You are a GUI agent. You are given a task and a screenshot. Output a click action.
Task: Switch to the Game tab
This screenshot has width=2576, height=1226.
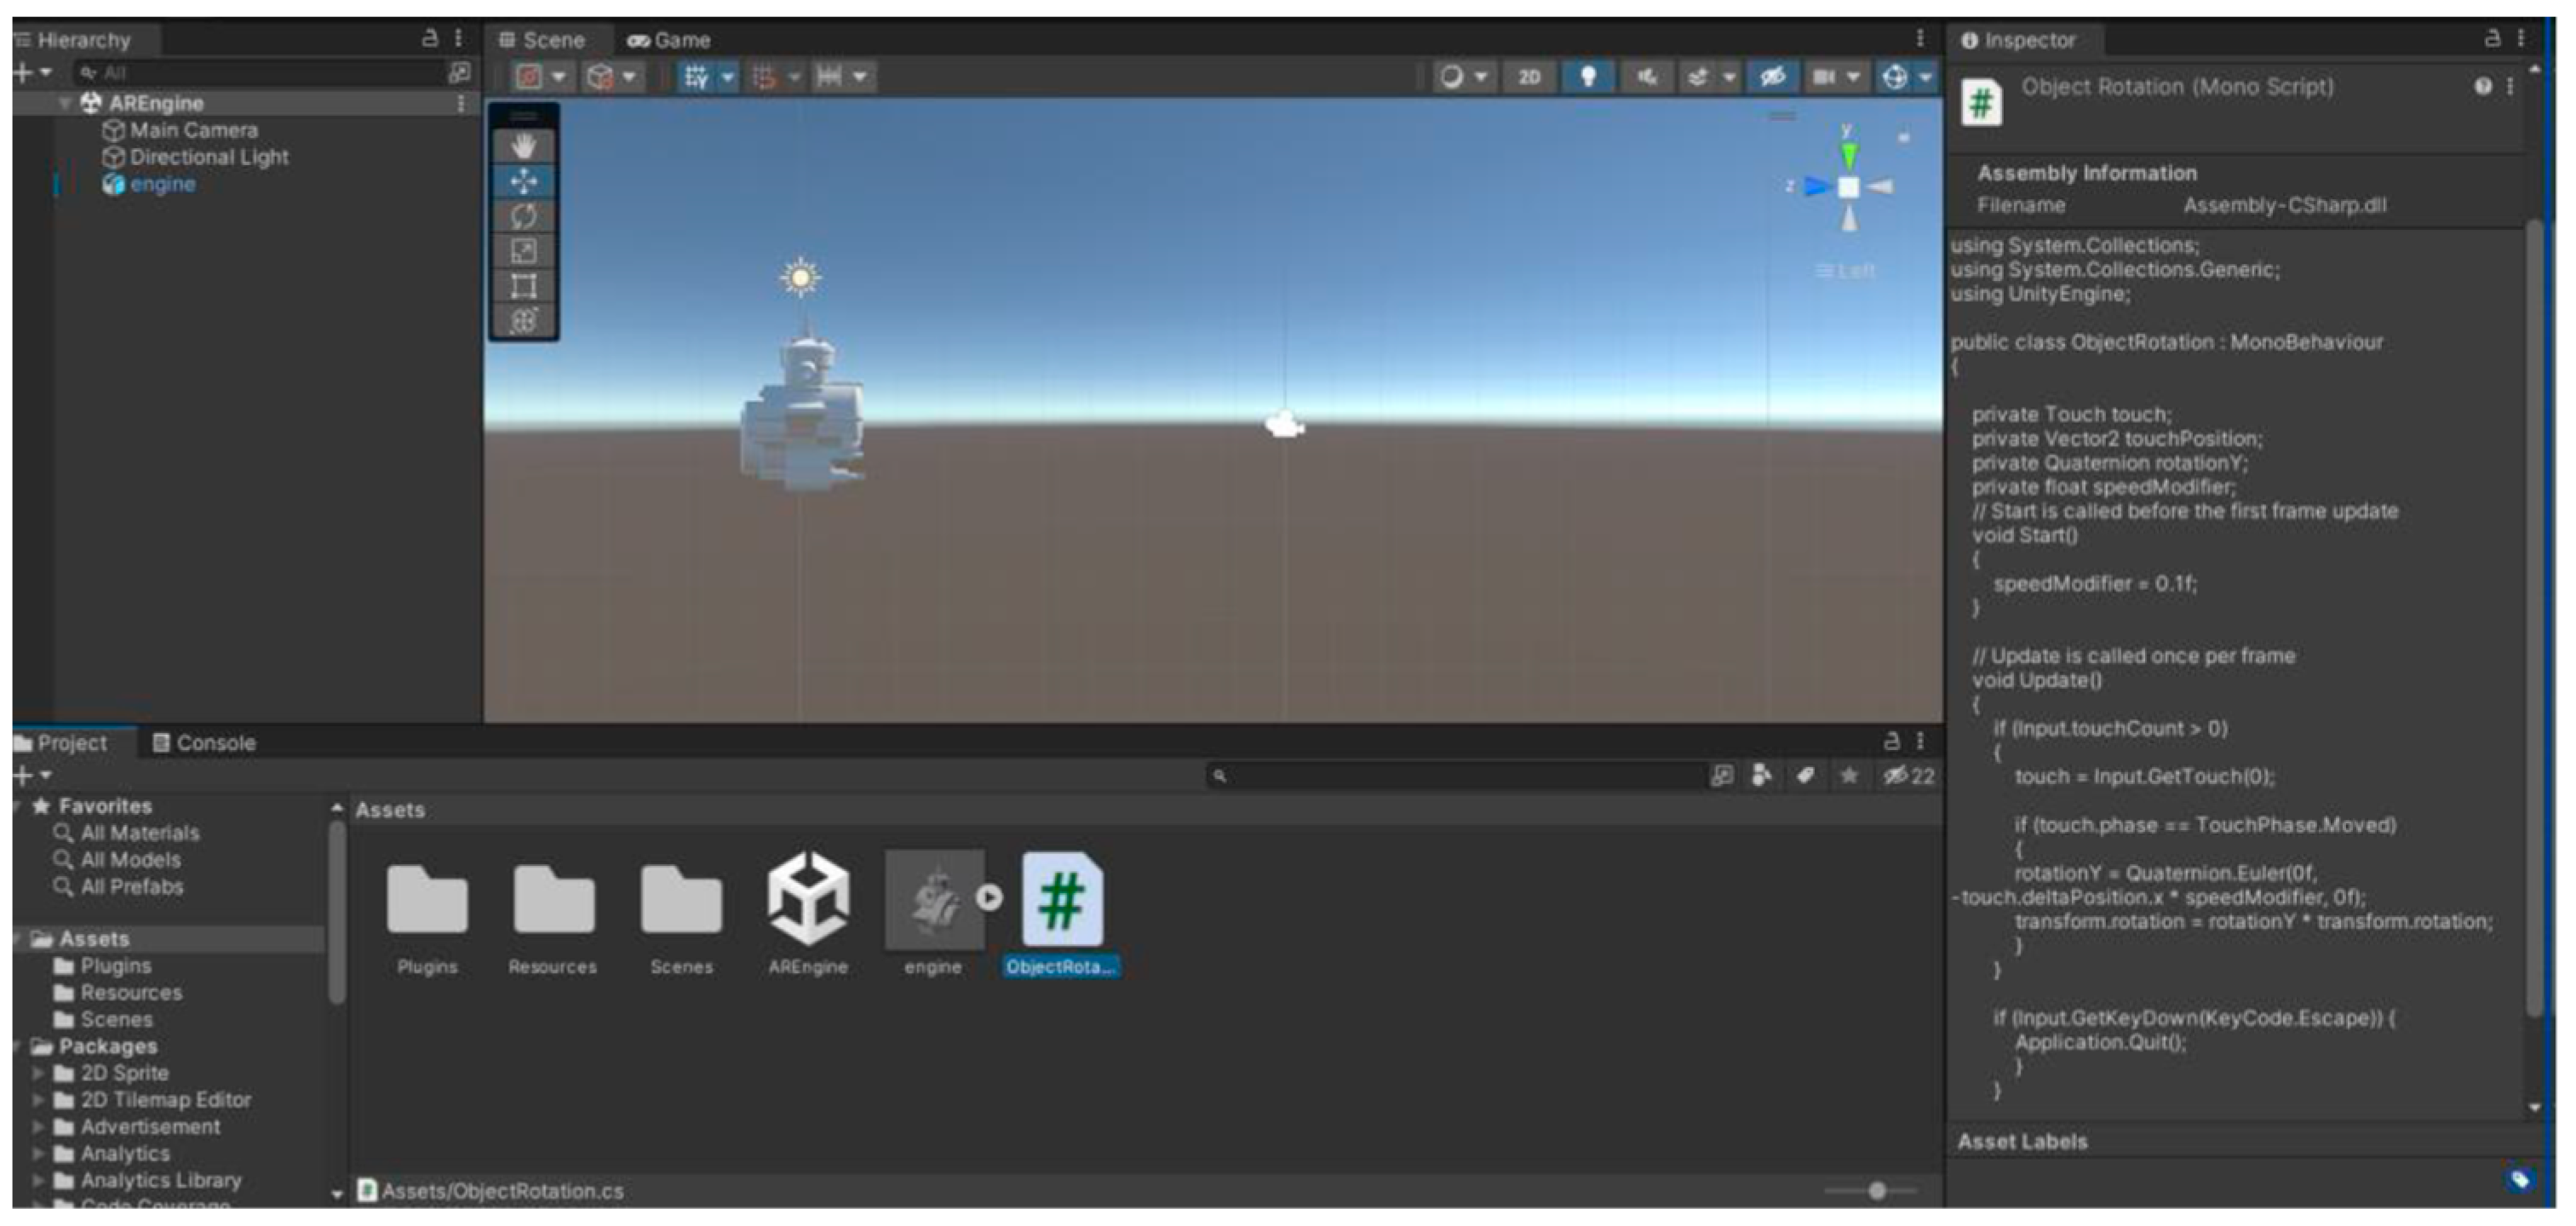669,41
